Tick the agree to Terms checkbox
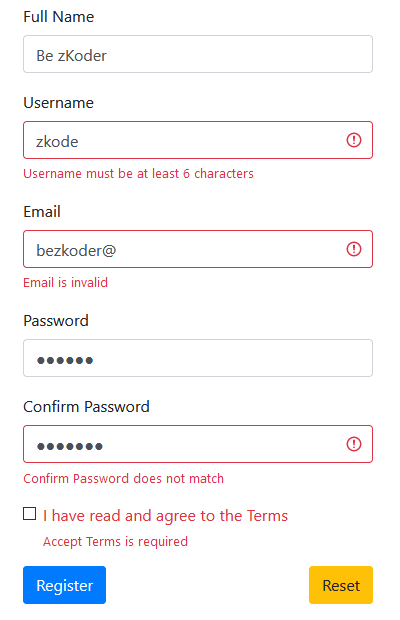This screenshot has width=400, height=620. (x=30, y=514)
